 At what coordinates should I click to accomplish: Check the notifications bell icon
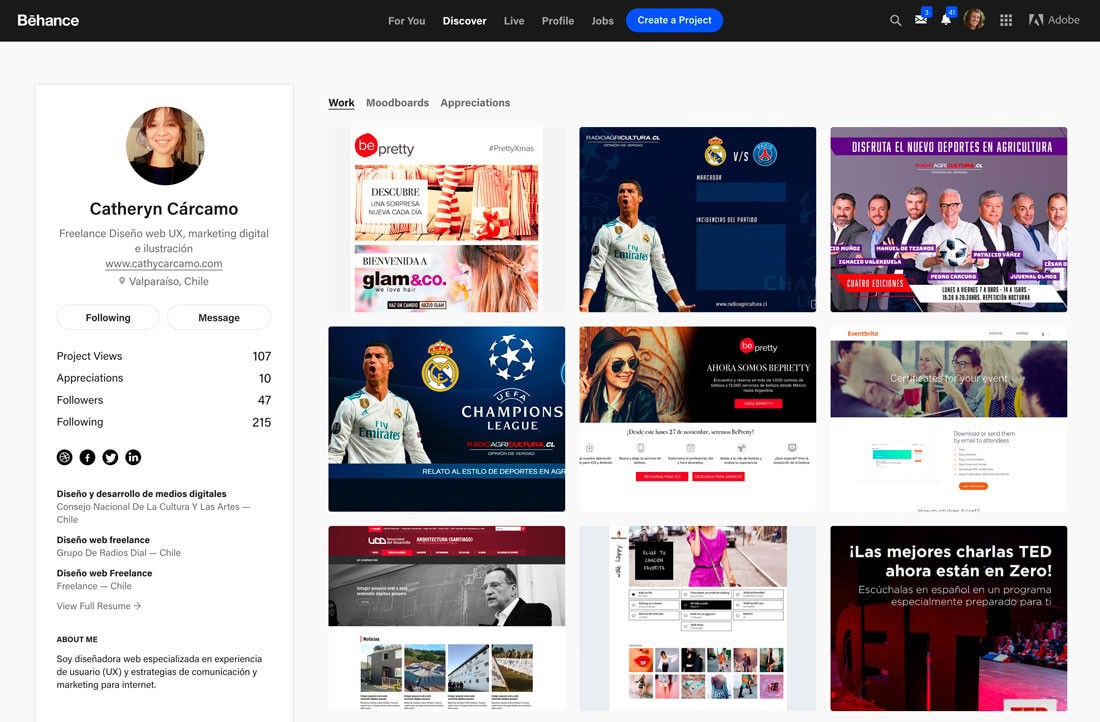946,20
